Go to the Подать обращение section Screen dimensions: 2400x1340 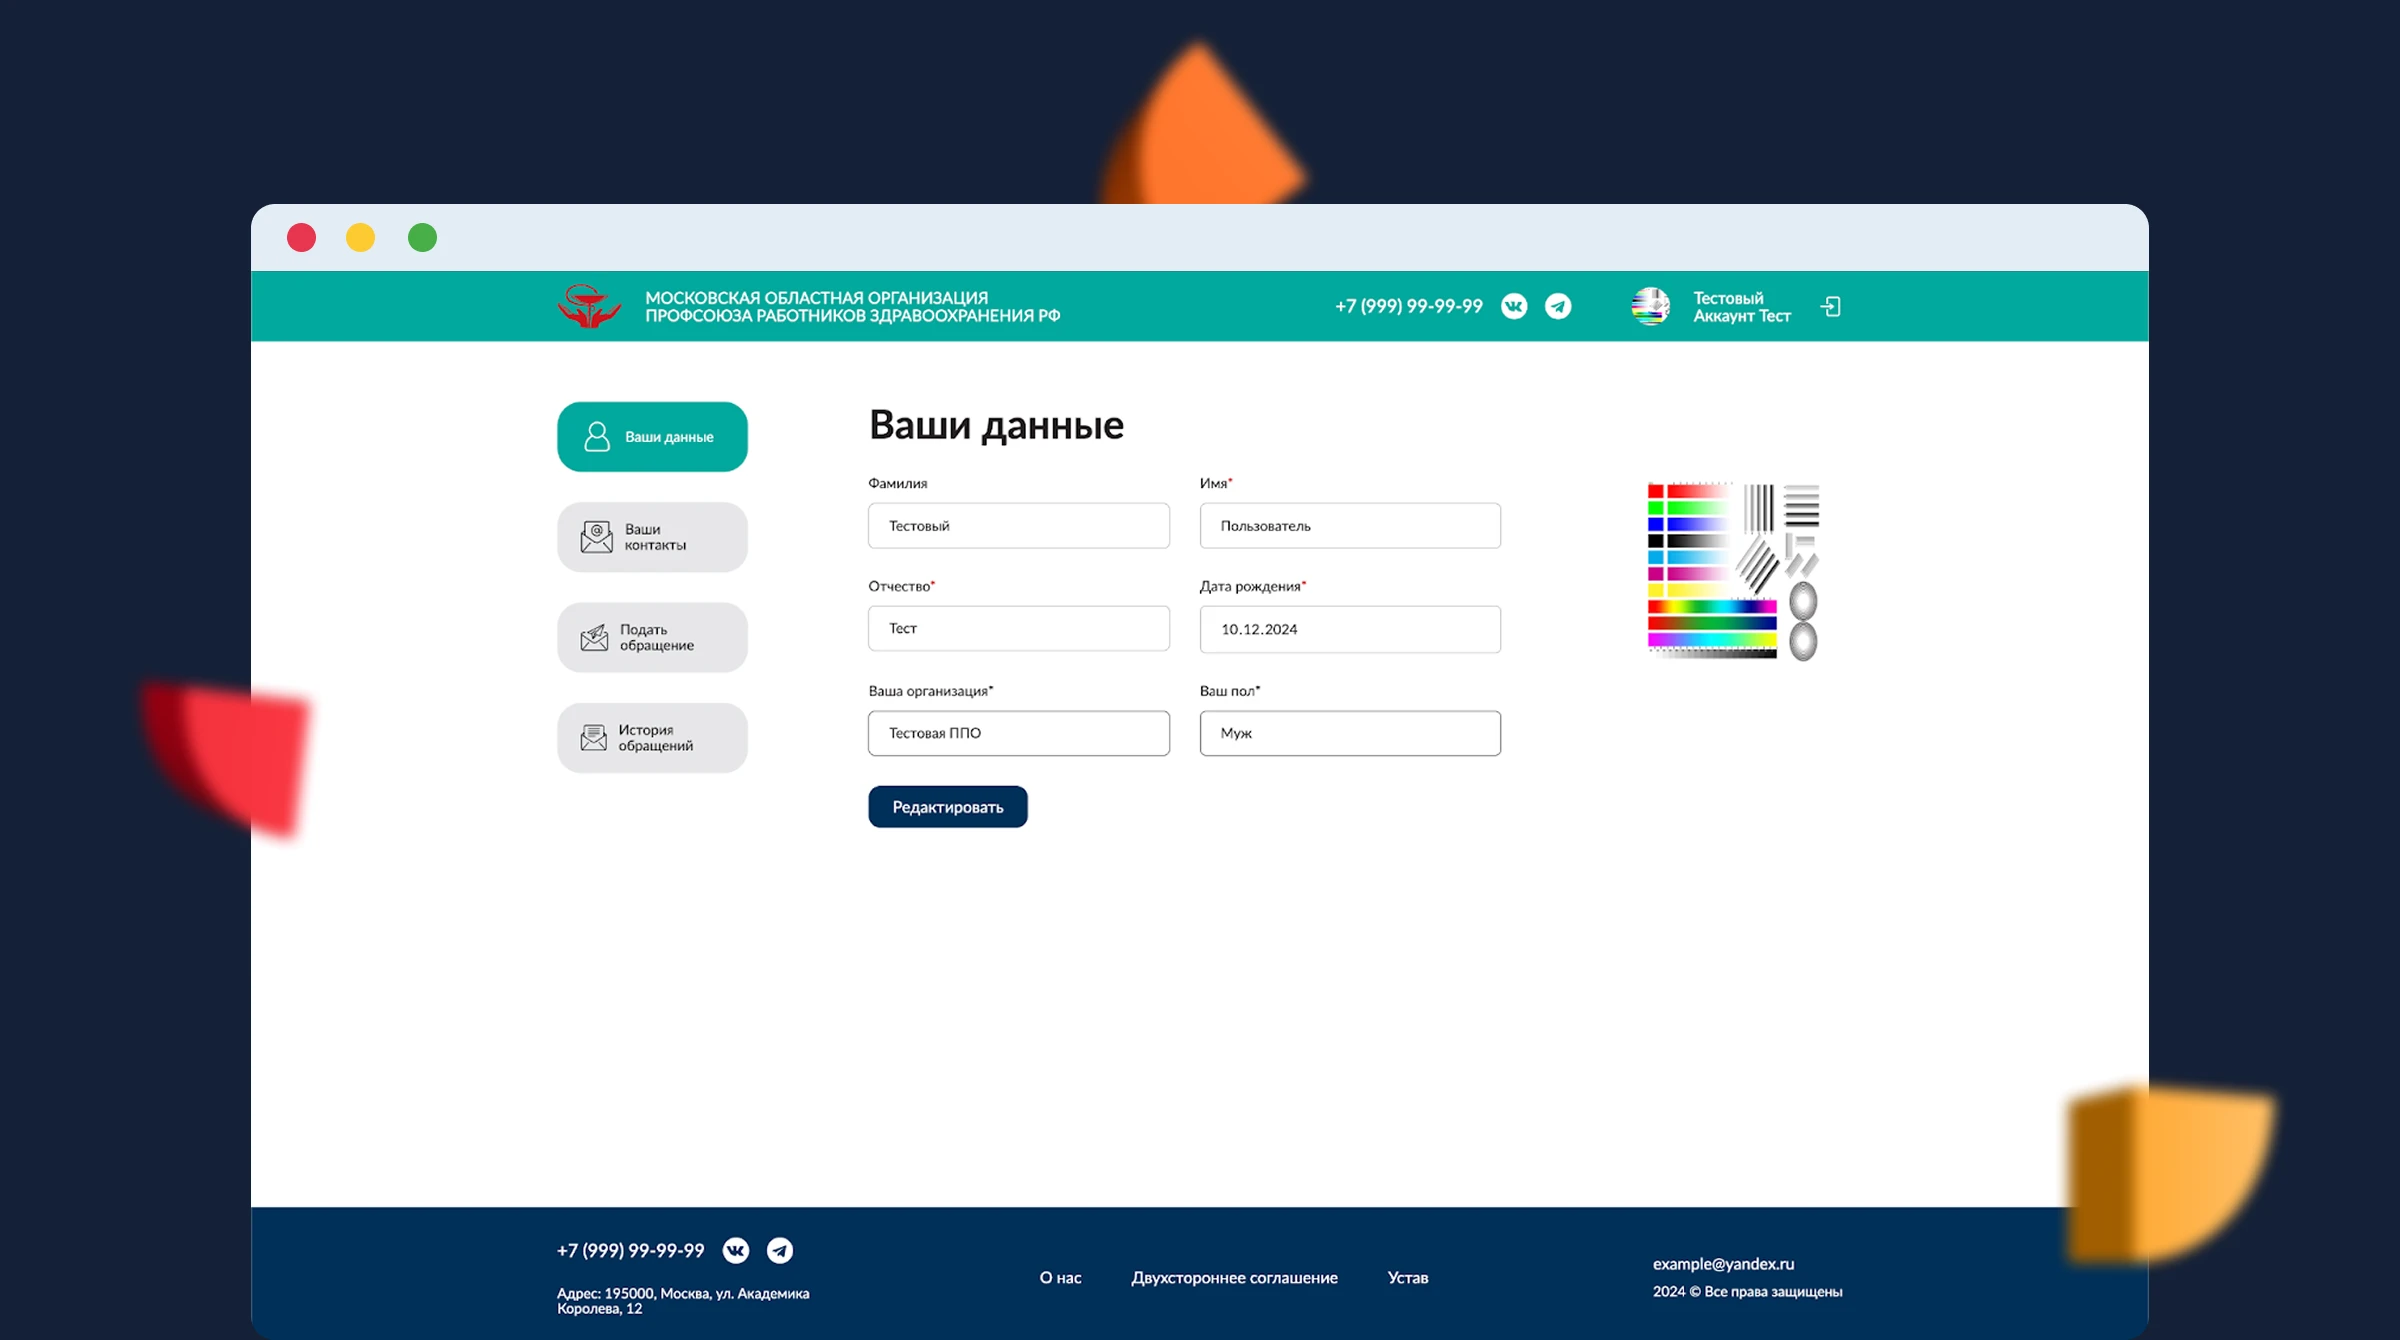coord(652,637)
